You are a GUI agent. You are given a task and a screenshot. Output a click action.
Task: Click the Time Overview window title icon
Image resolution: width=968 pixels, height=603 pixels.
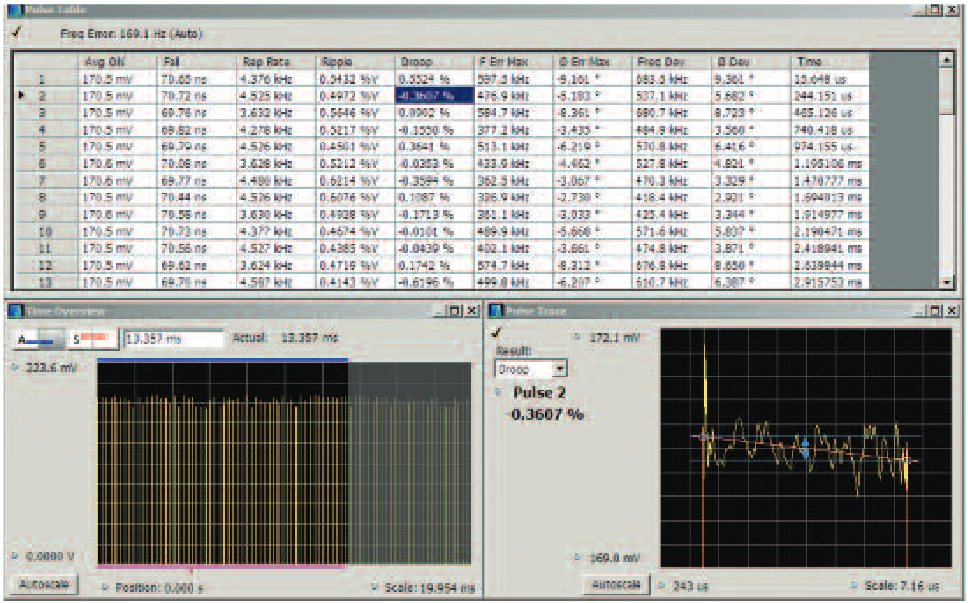[12, 311]
